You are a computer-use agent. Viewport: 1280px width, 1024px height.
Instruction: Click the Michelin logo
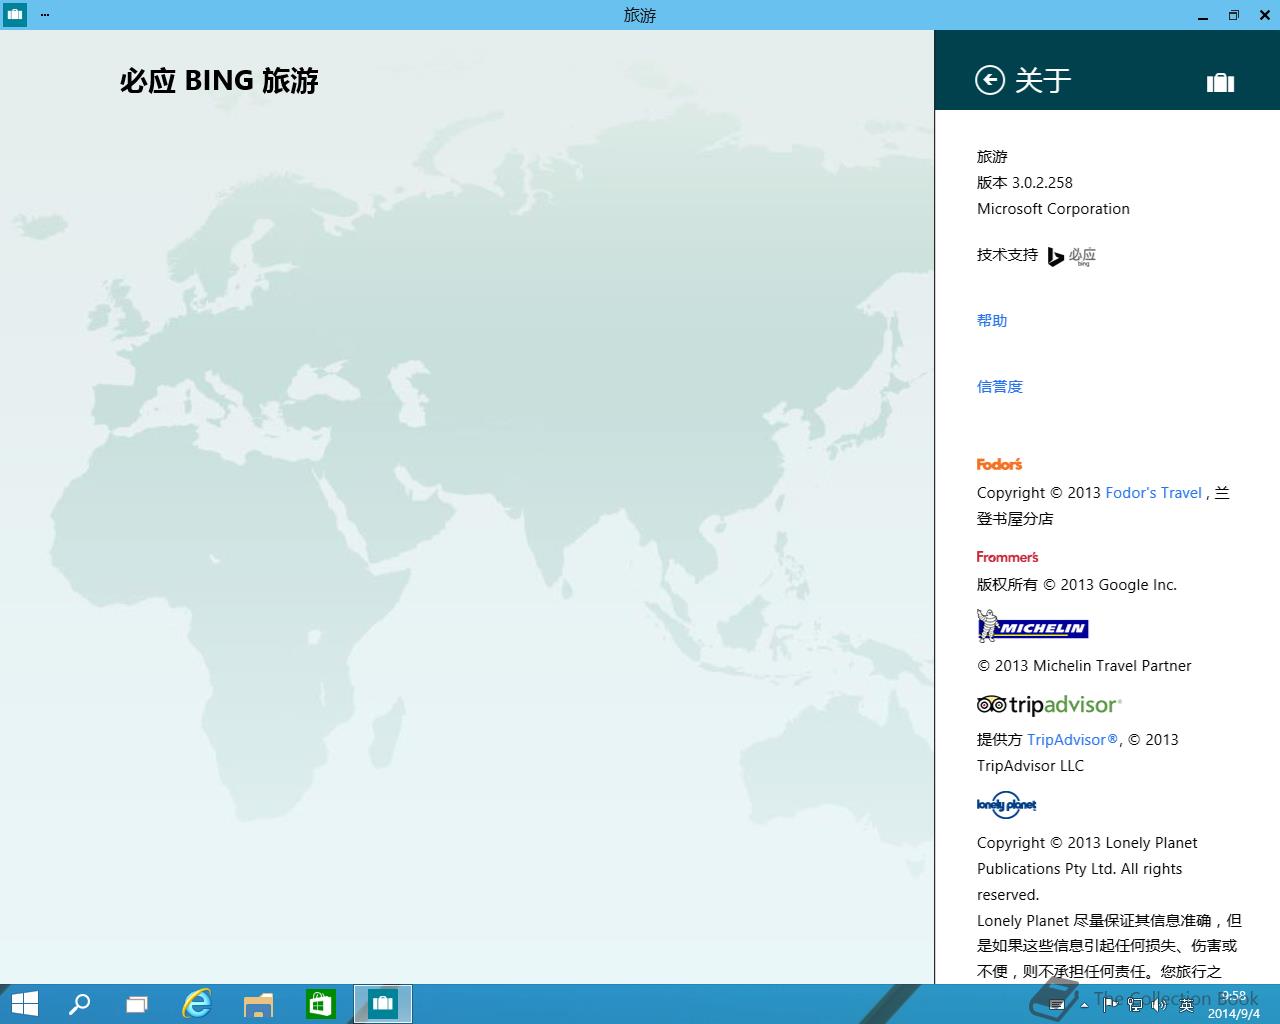[1032, 626]
